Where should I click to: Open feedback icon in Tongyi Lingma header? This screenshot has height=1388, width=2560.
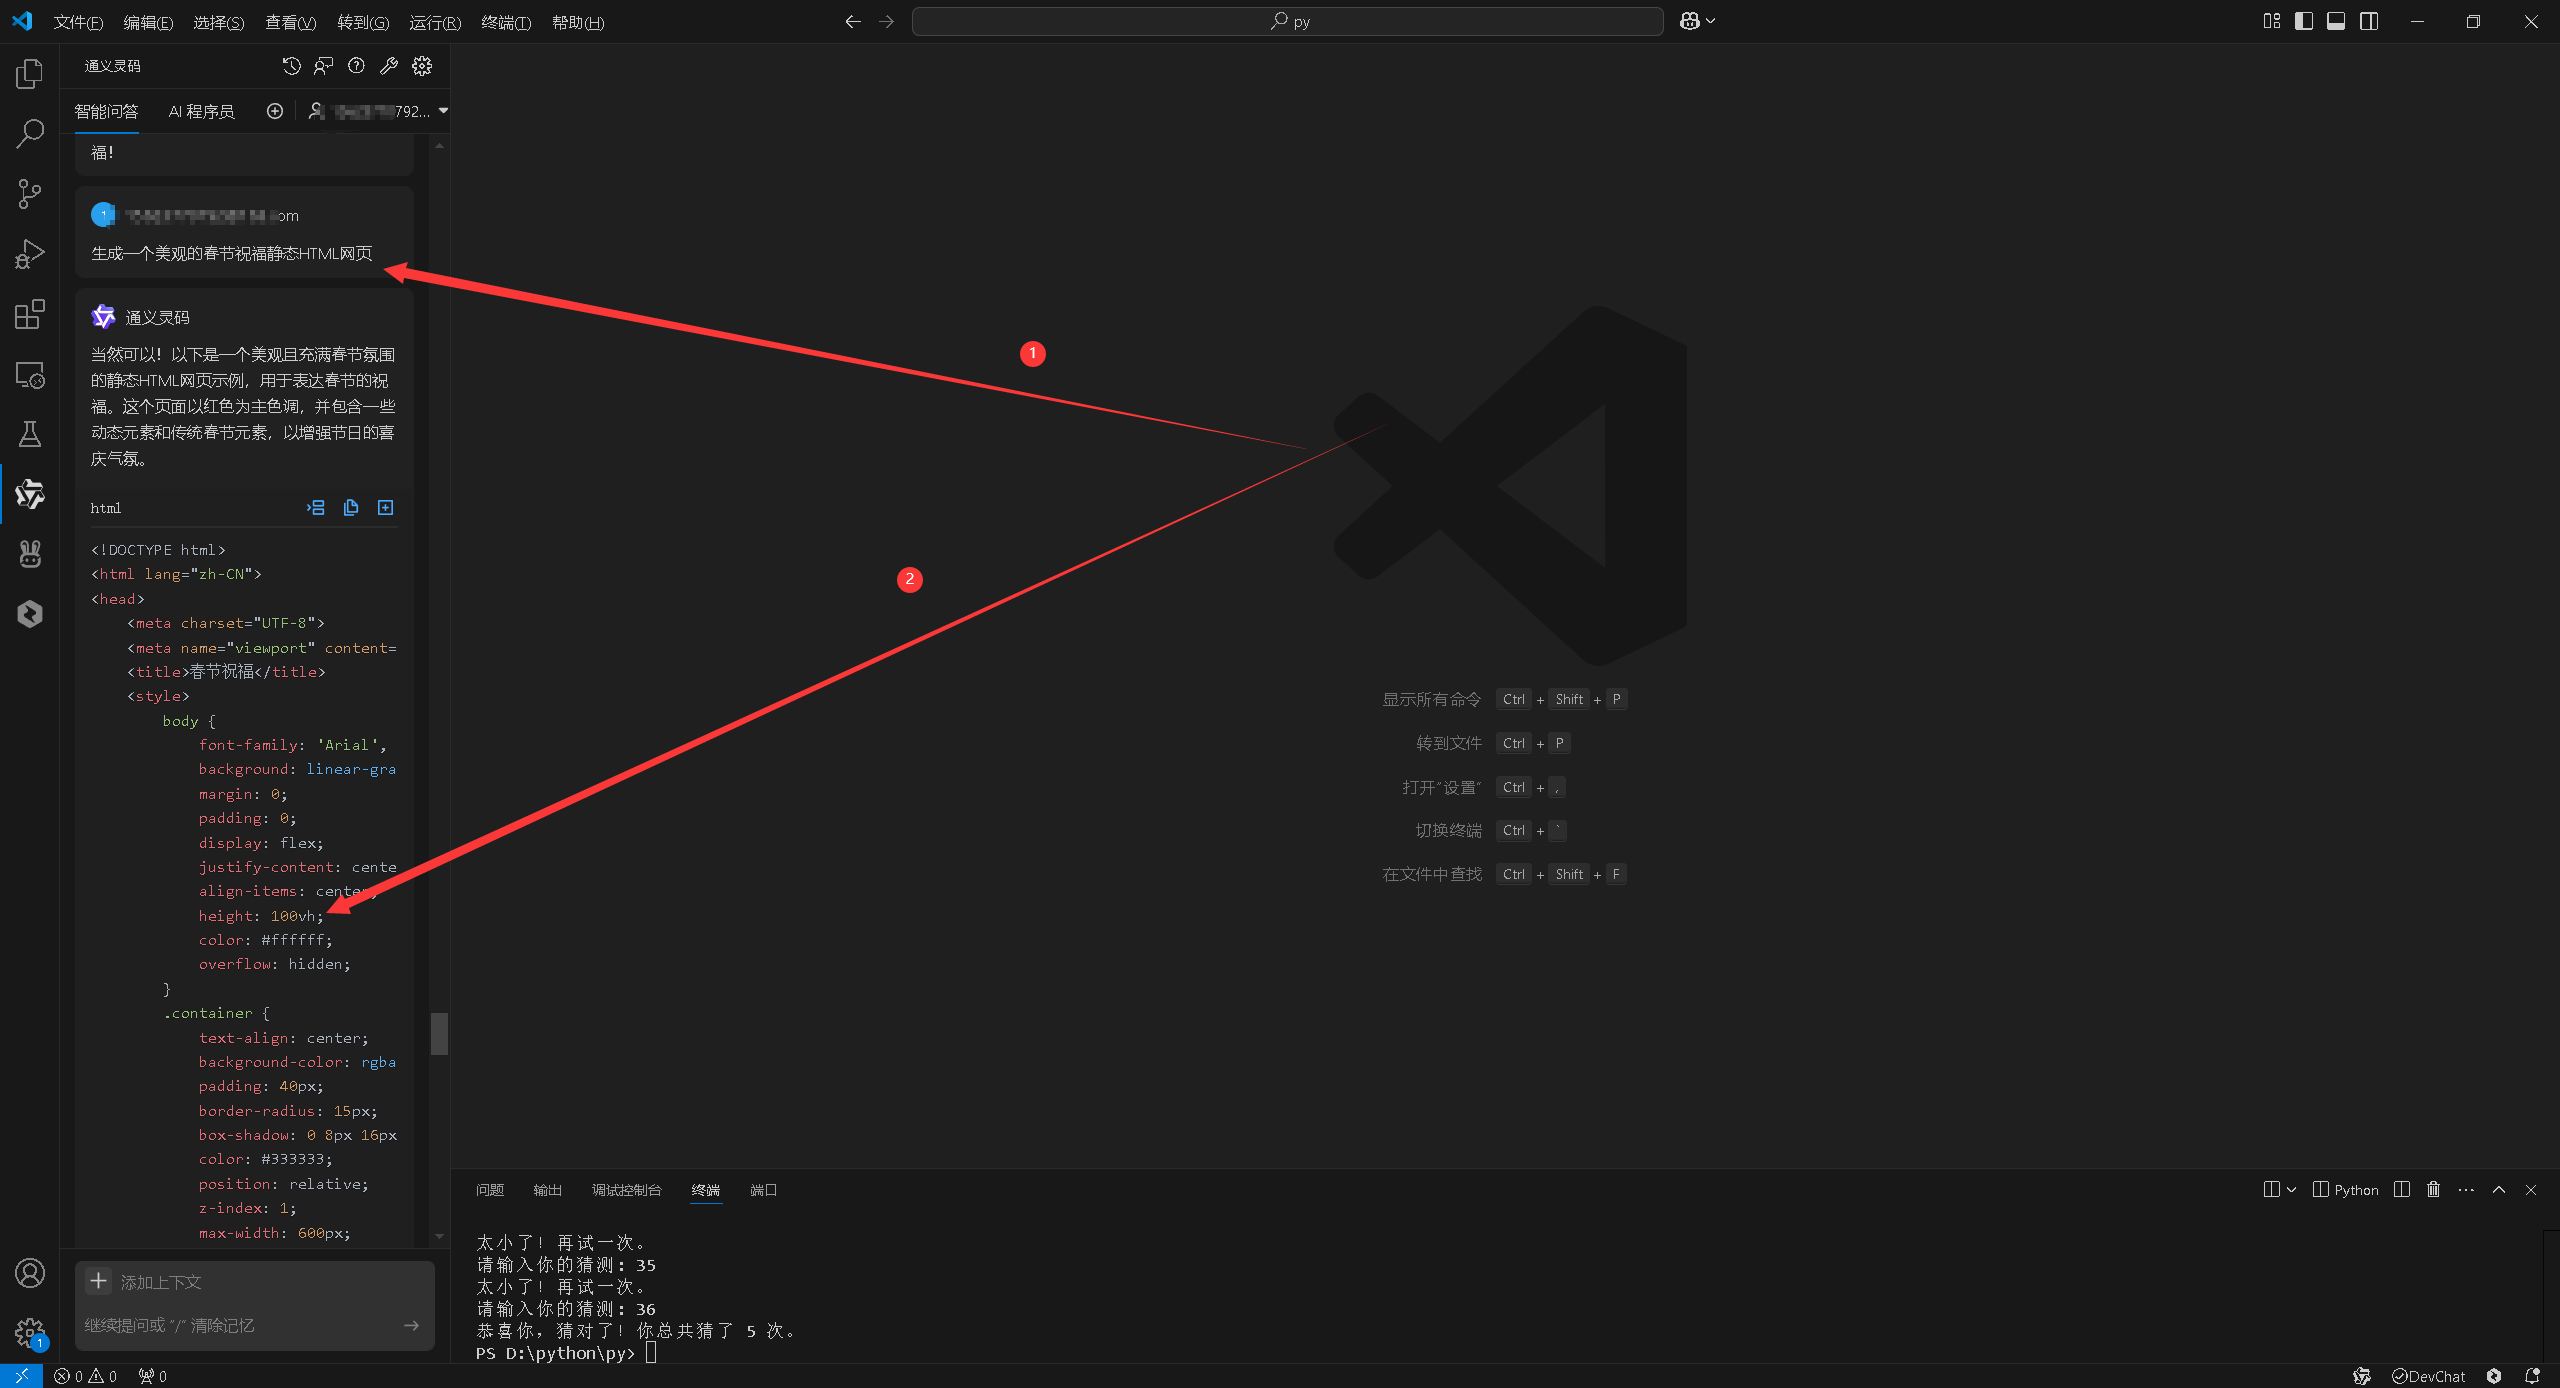tap(323, 66)
